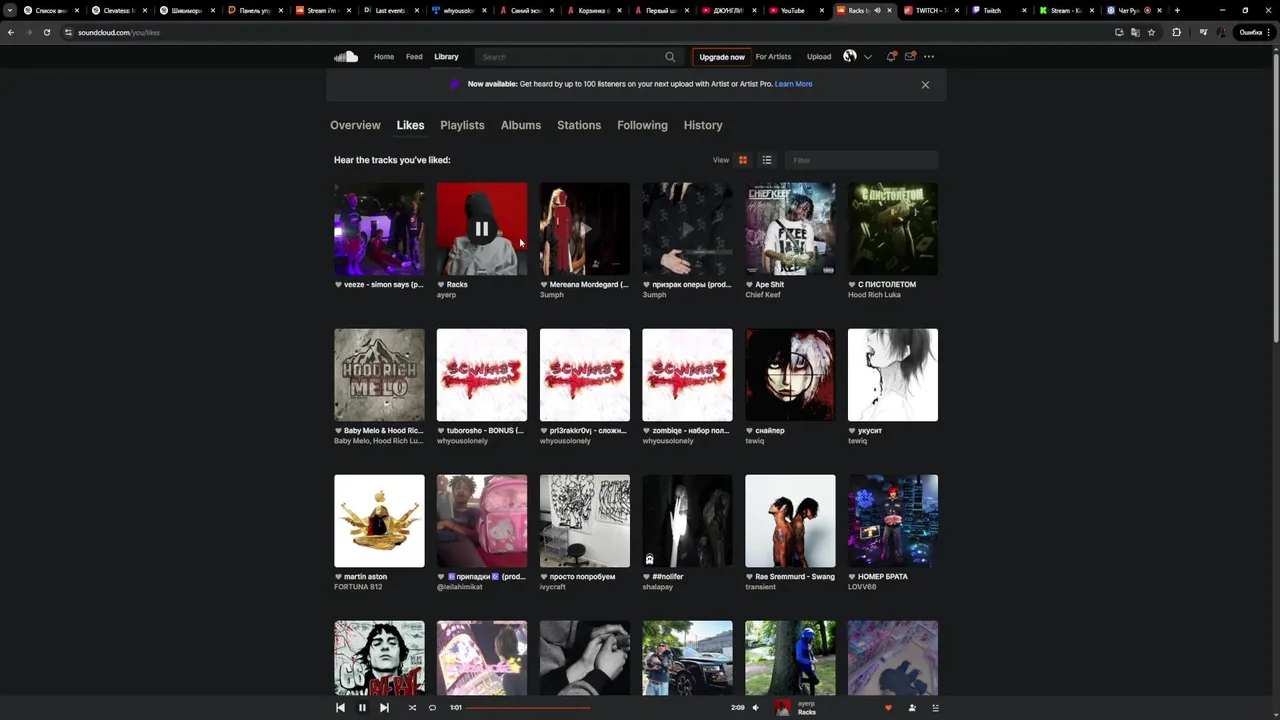The width and height of the screenshot is (1280, 720).
Task: Follow the Learn More banner link
Action: tap(793, 84)
